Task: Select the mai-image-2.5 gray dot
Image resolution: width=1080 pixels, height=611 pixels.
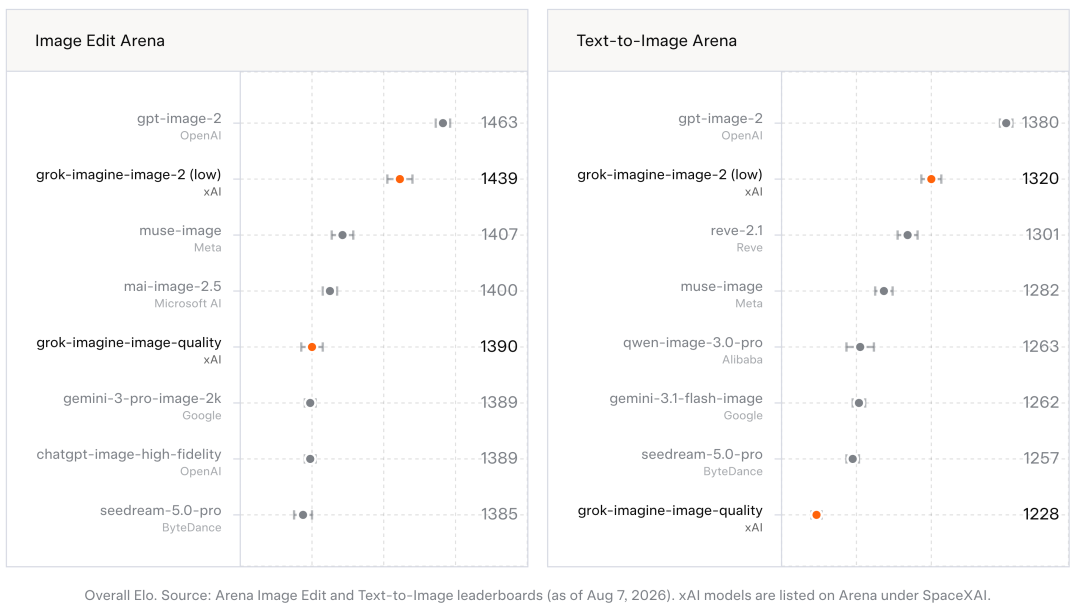Action: 330,291
